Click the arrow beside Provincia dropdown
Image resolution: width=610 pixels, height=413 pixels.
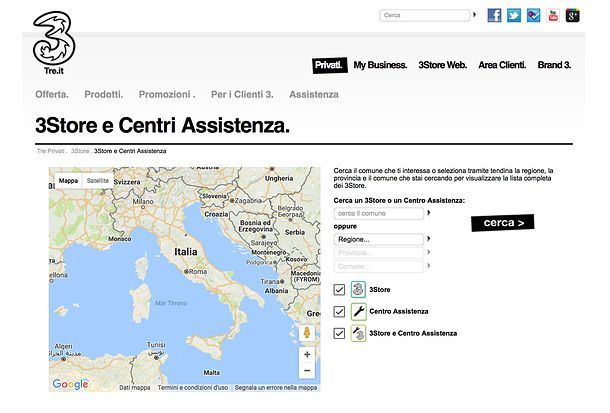428,252
